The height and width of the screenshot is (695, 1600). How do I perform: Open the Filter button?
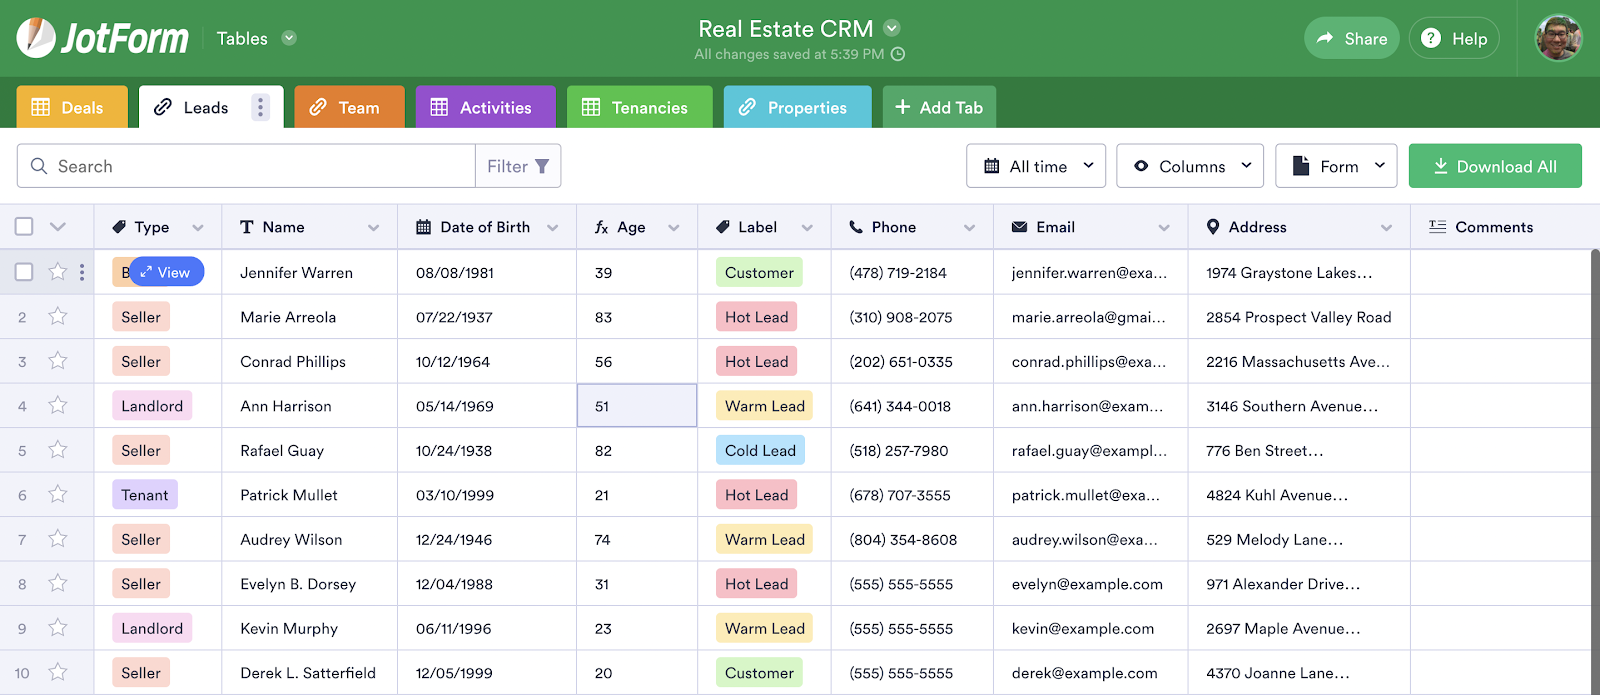pyautogui.click(x=518, y=166)
